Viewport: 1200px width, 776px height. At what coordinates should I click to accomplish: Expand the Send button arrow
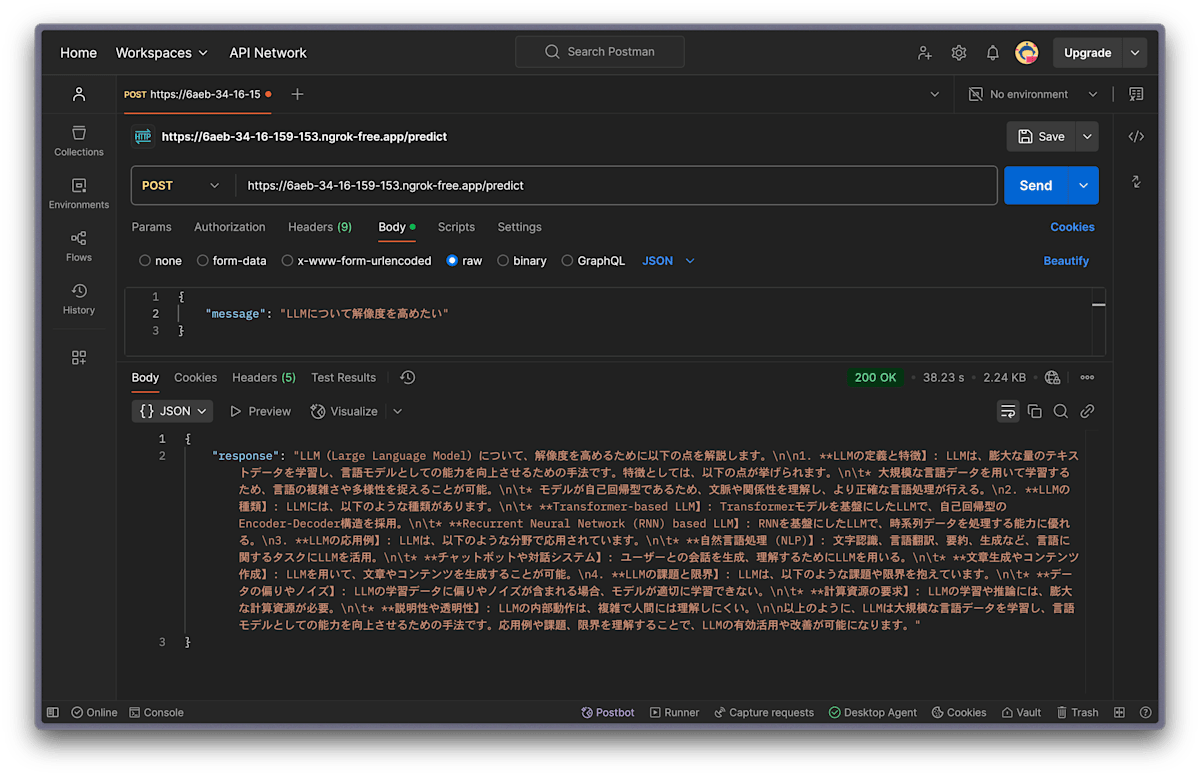[1083, 186]
